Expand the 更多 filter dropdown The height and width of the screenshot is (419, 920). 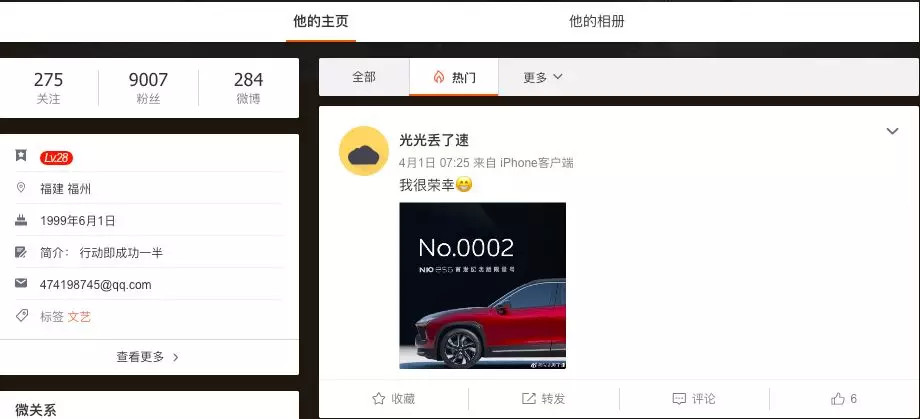point(543,77)
